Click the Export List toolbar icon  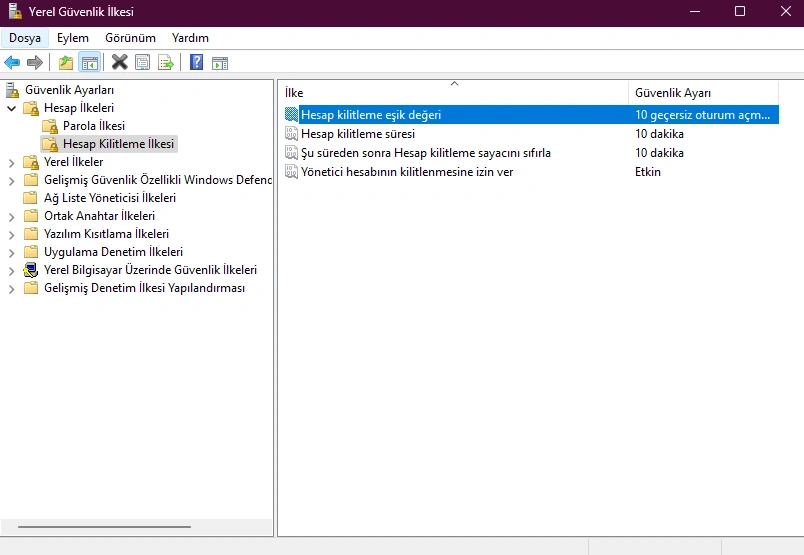tap(166, 63)
